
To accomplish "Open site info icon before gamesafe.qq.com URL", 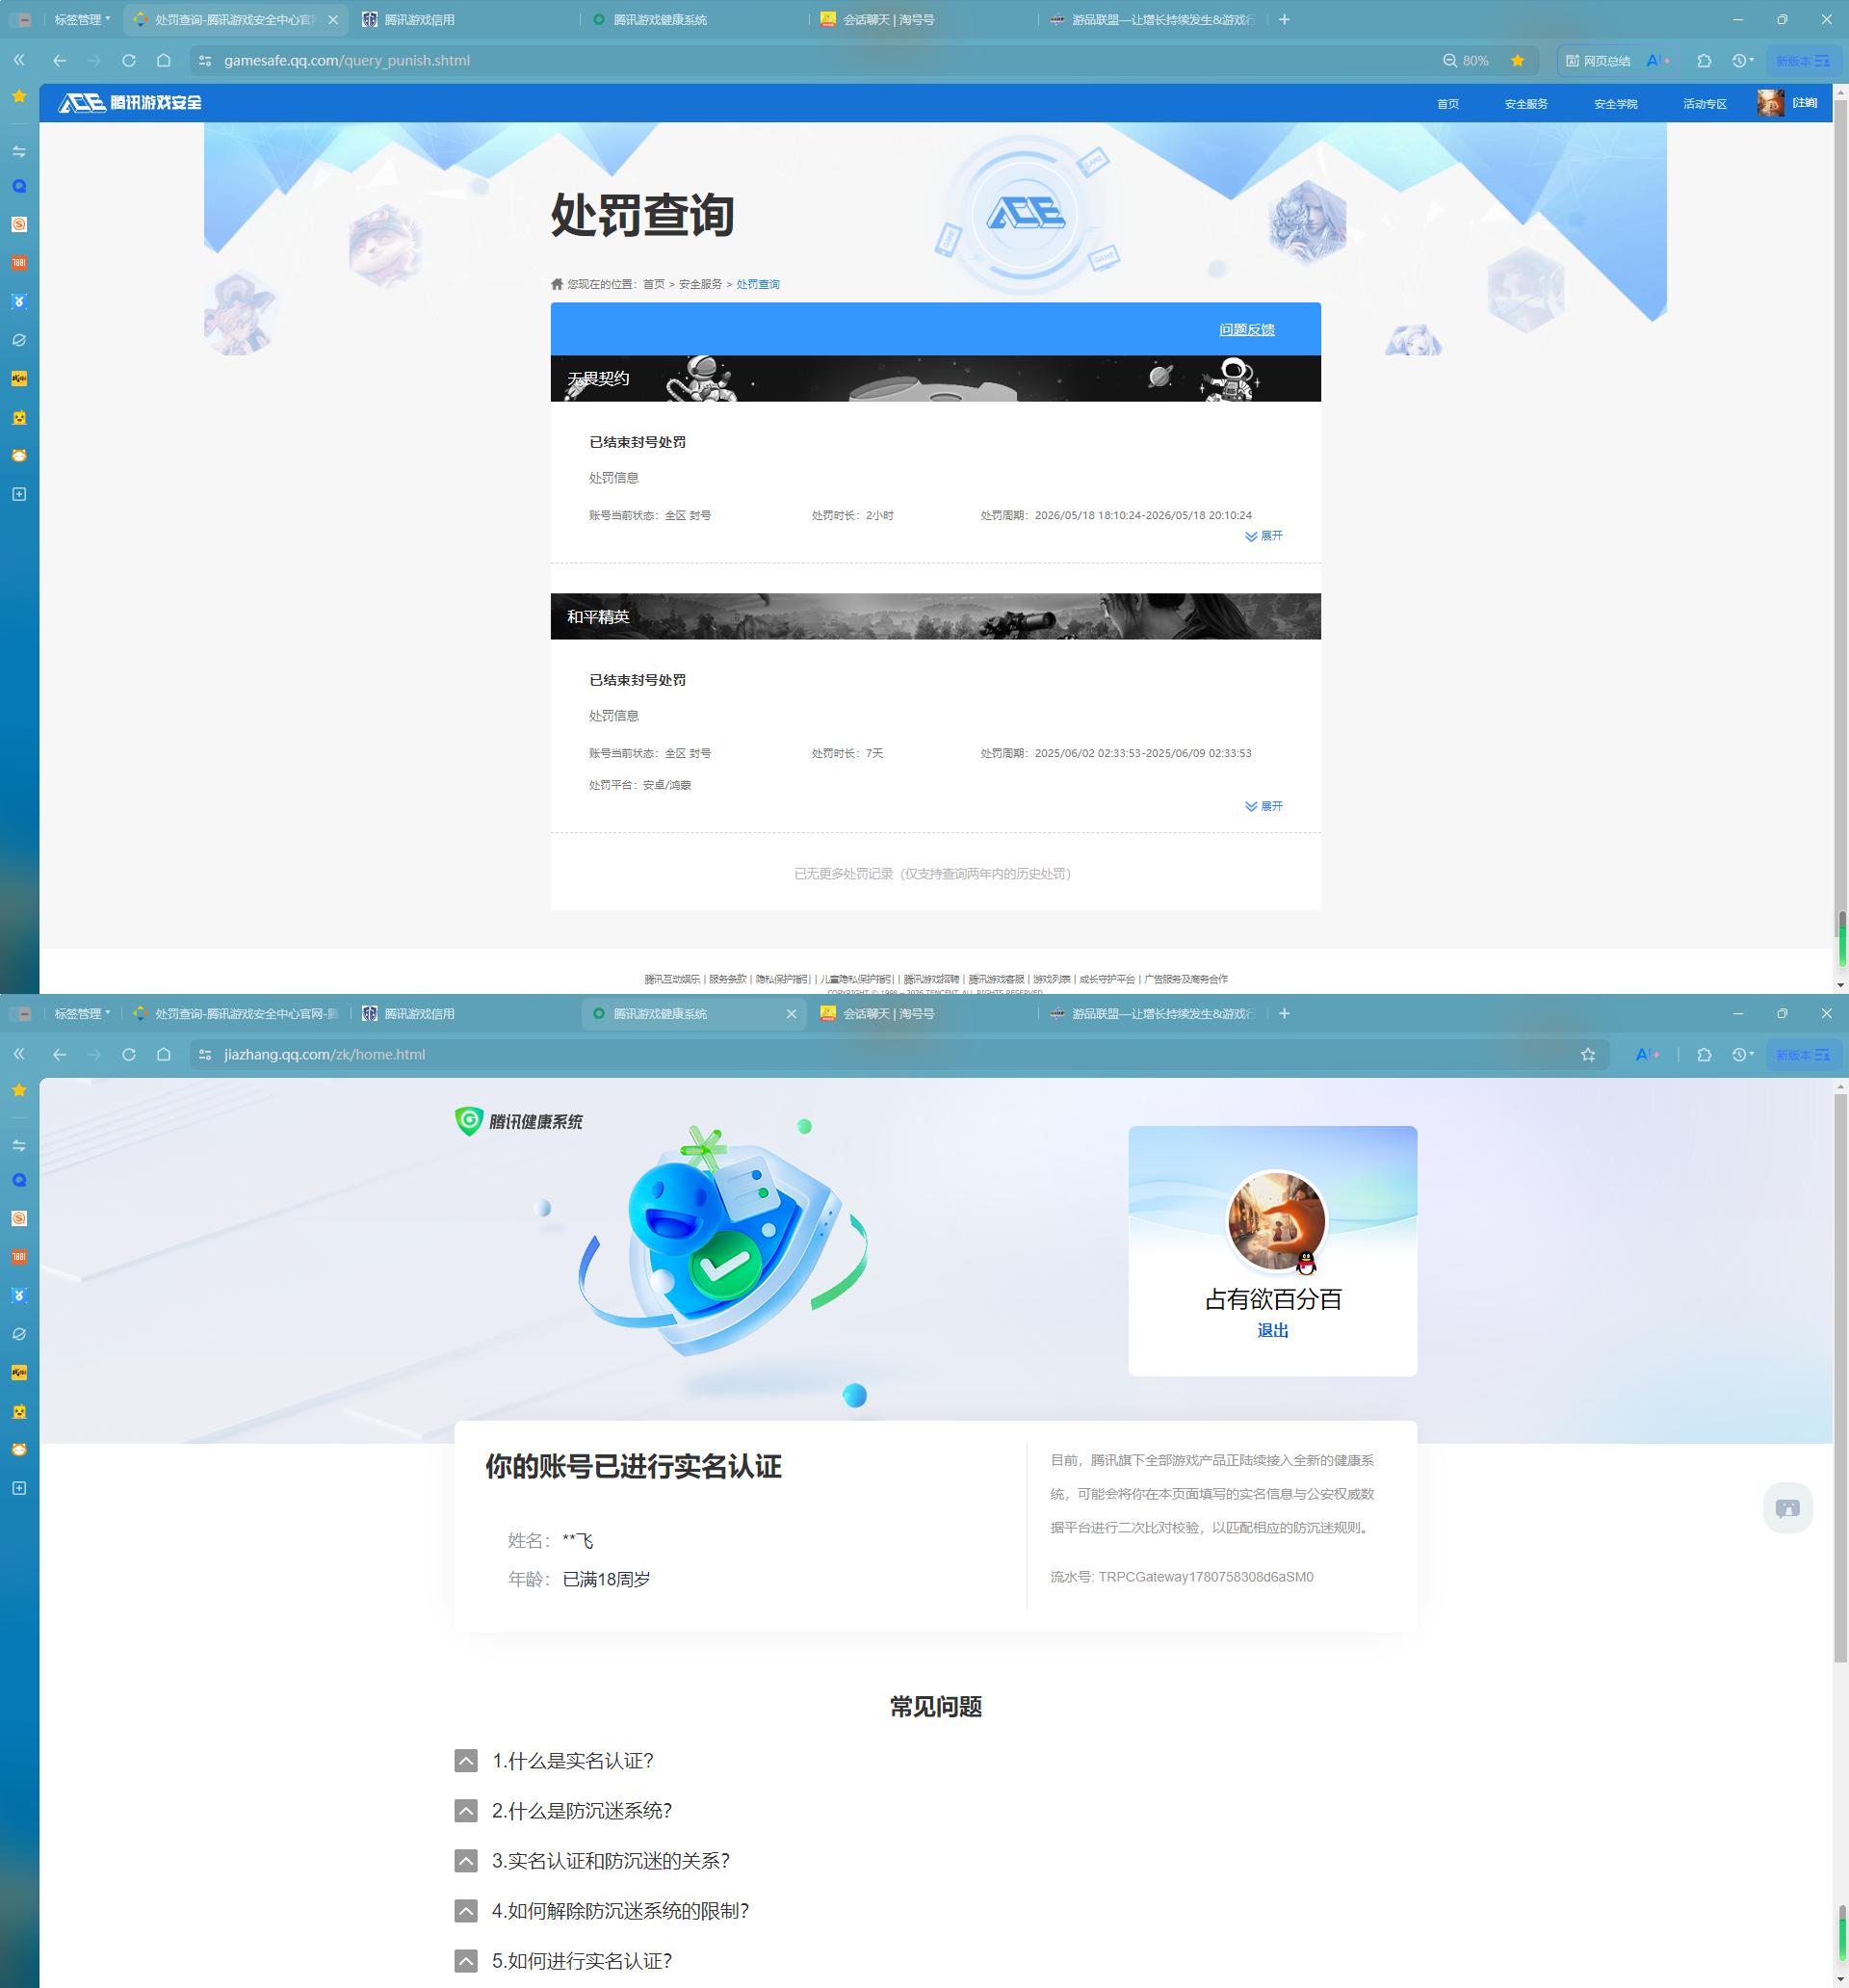I will pyautogui.click(x=205, y=61).
